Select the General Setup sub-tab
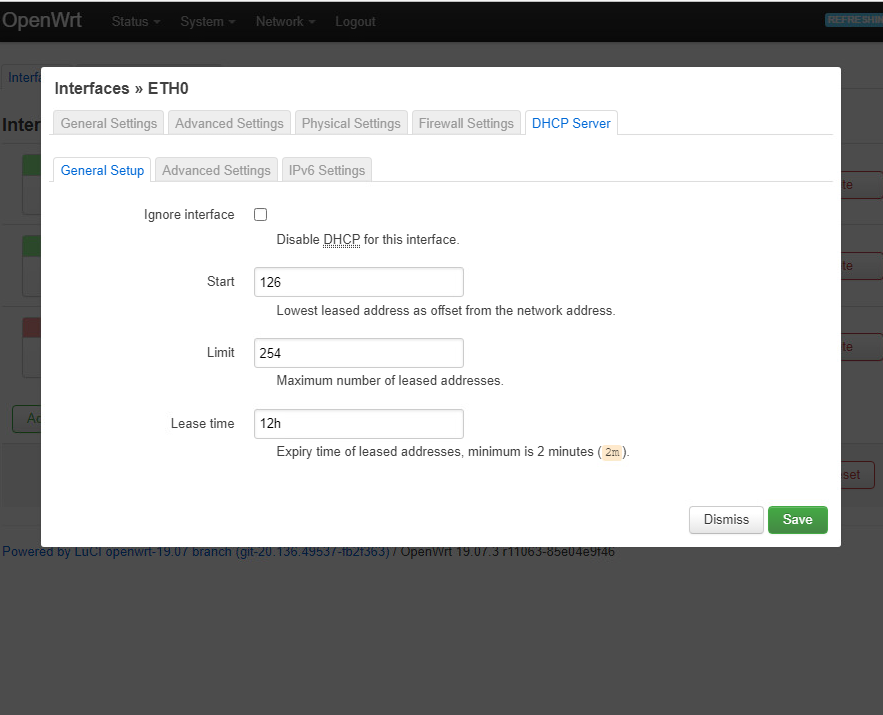The height and width of the screenshot is (715, 883). point(101,170)
